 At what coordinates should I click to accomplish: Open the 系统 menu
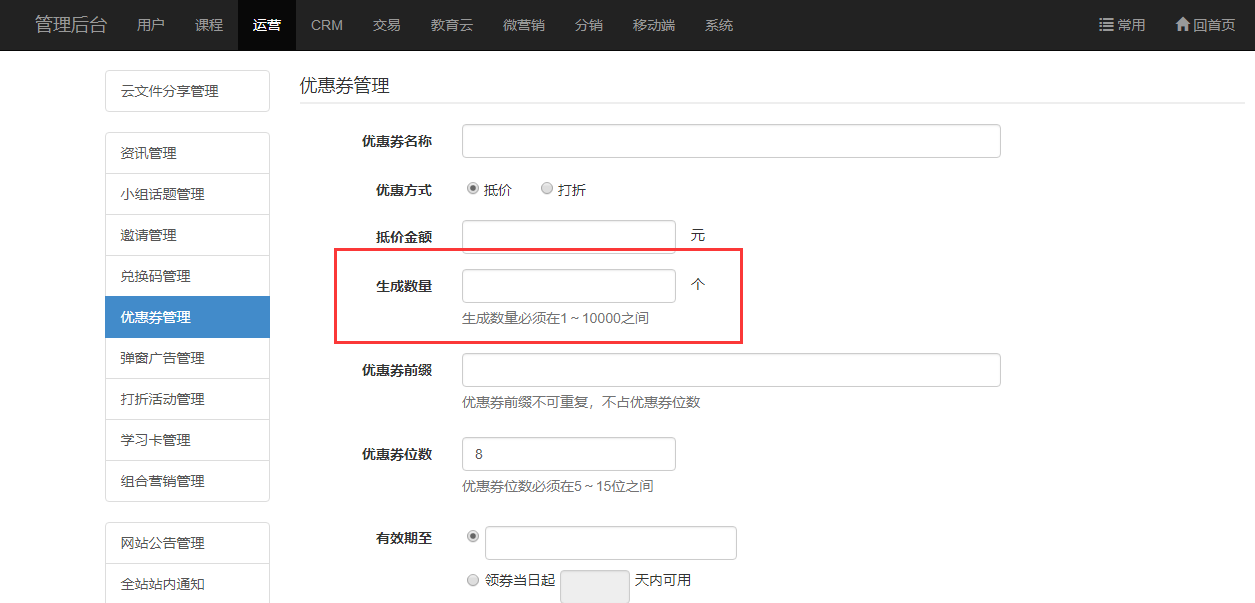[x=719, y=25]
